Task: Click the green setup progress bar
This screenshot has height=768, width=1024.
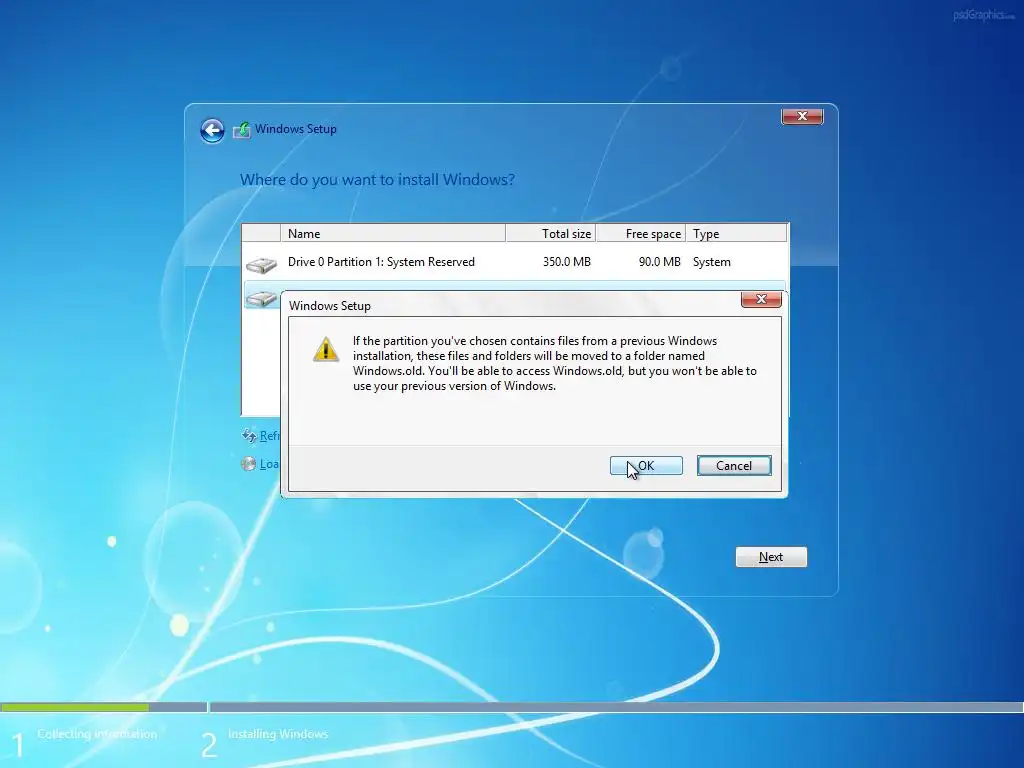Action: [x=74, y=707]
